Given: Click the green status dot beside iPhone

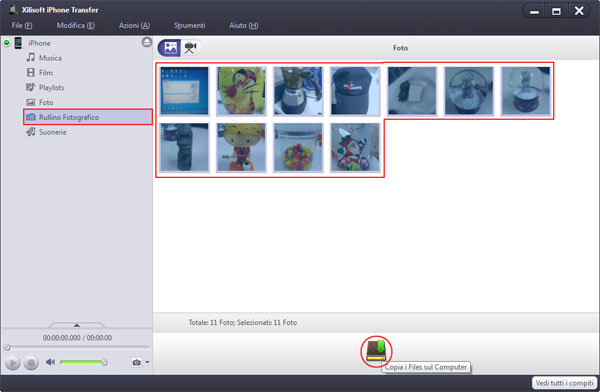Looking at the screenshot, I should point(7,42).
